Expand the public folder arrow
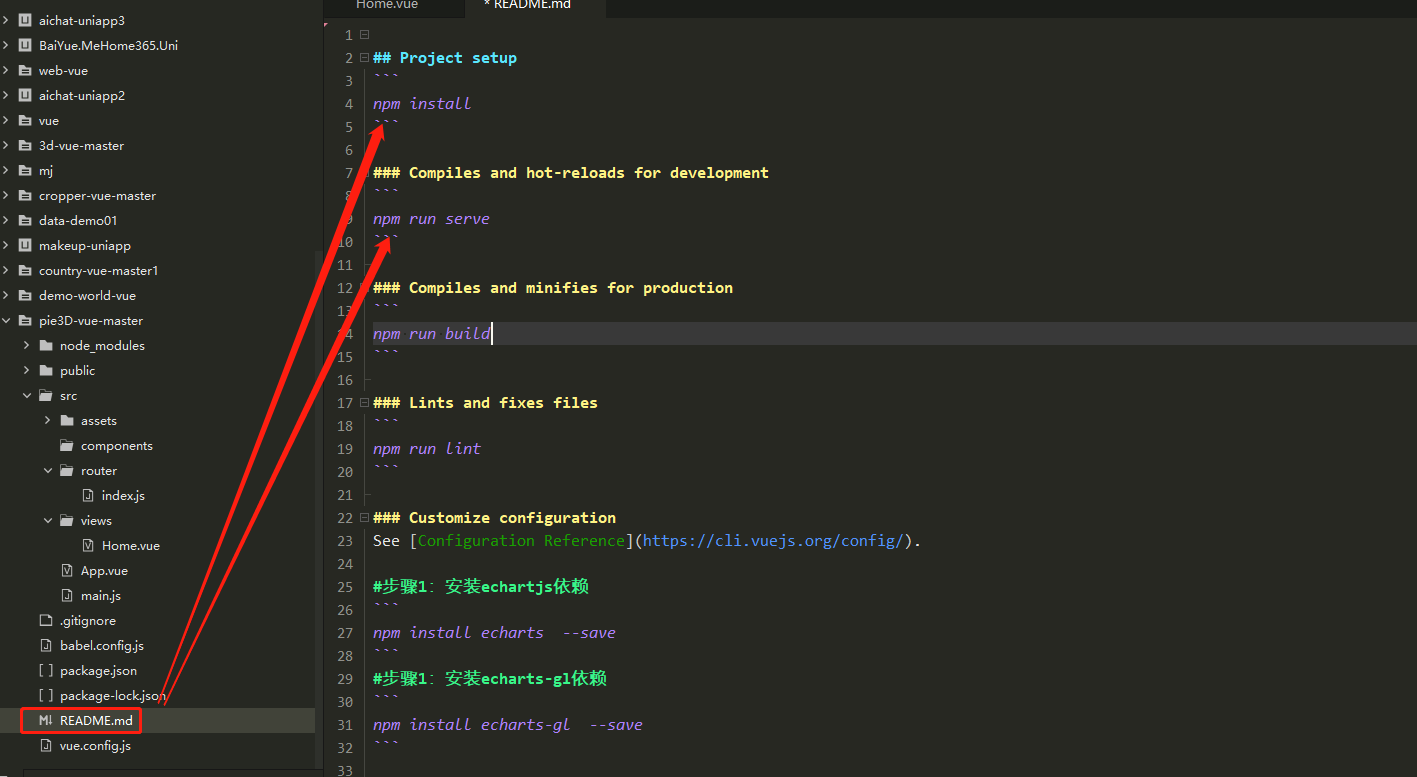The height and width of the screenshot is (777, 1417). tap(26, 370)
